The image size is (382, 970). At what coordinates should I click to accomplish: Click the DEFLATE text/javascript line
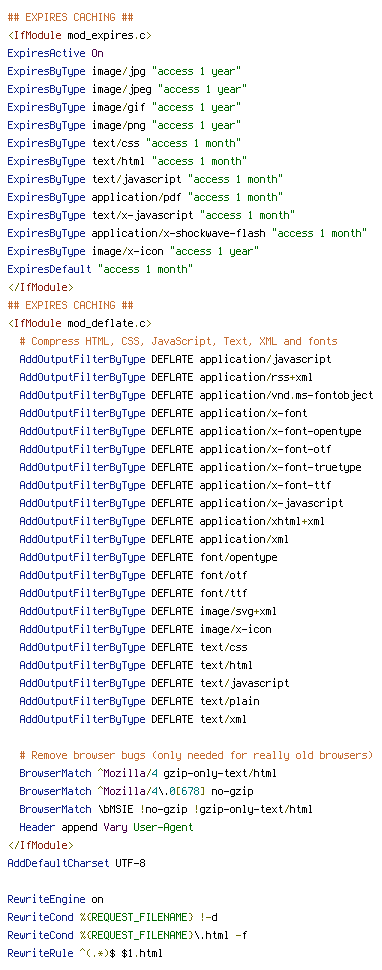(155, 683)
